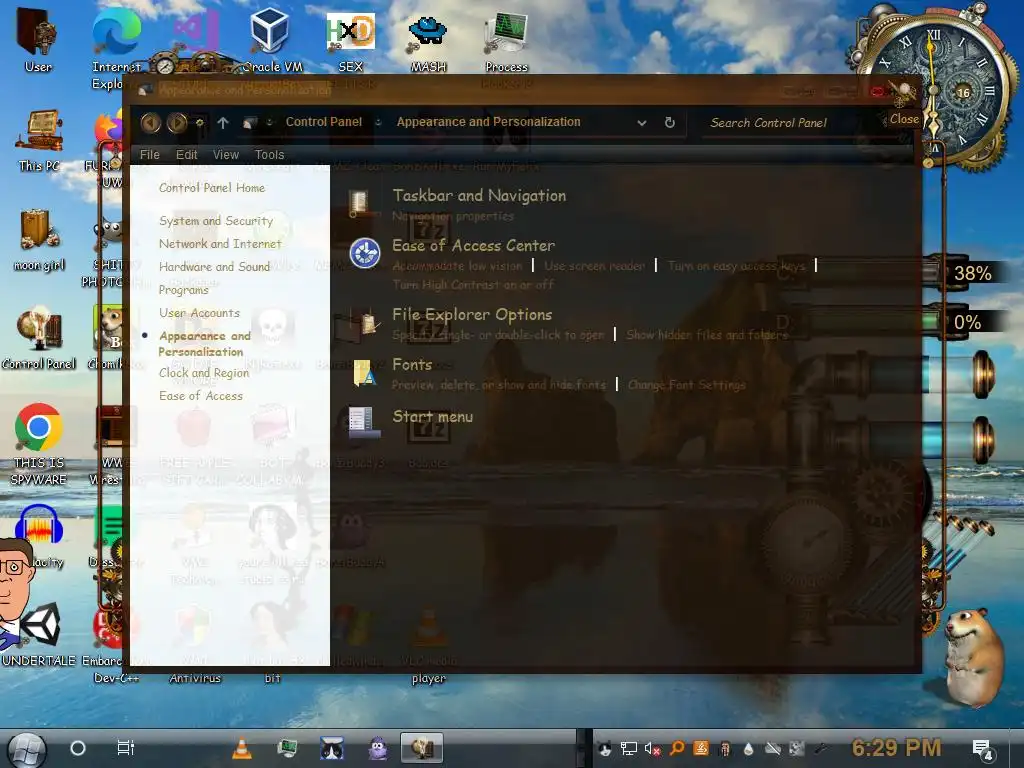Click inside Search Control Panel box
The height and width of the screenshot is (768, 1024).
pyautogui.click(x=793, y=123)
